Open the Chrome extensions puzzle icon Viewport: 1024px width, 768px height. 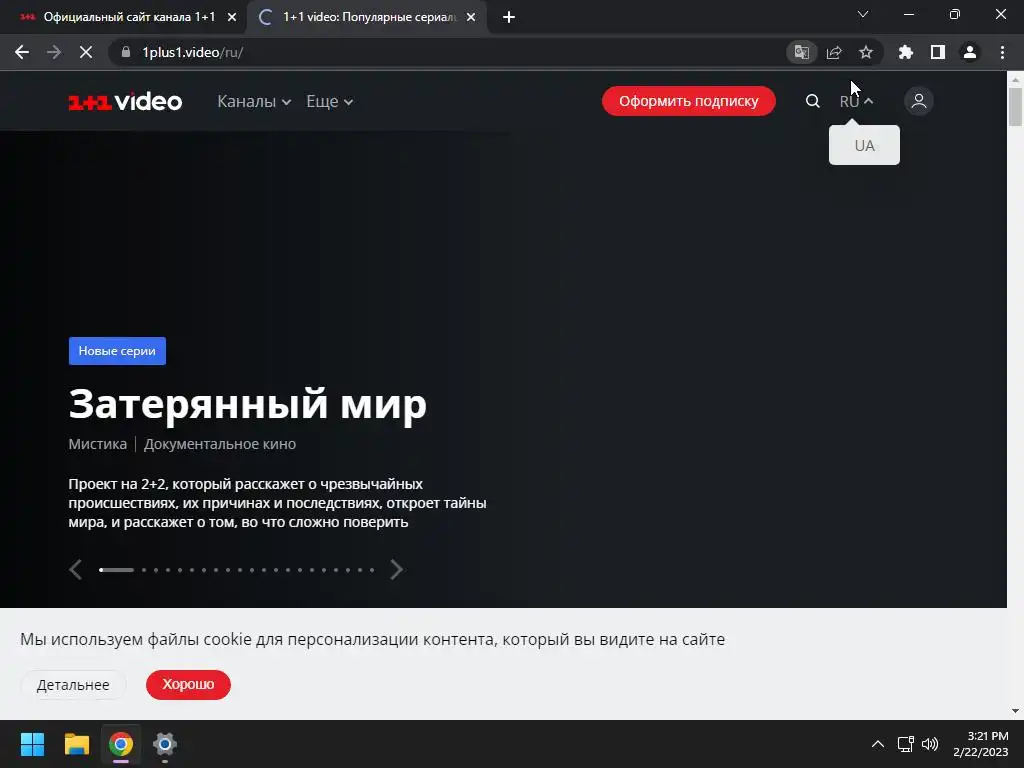click(906, 52)
